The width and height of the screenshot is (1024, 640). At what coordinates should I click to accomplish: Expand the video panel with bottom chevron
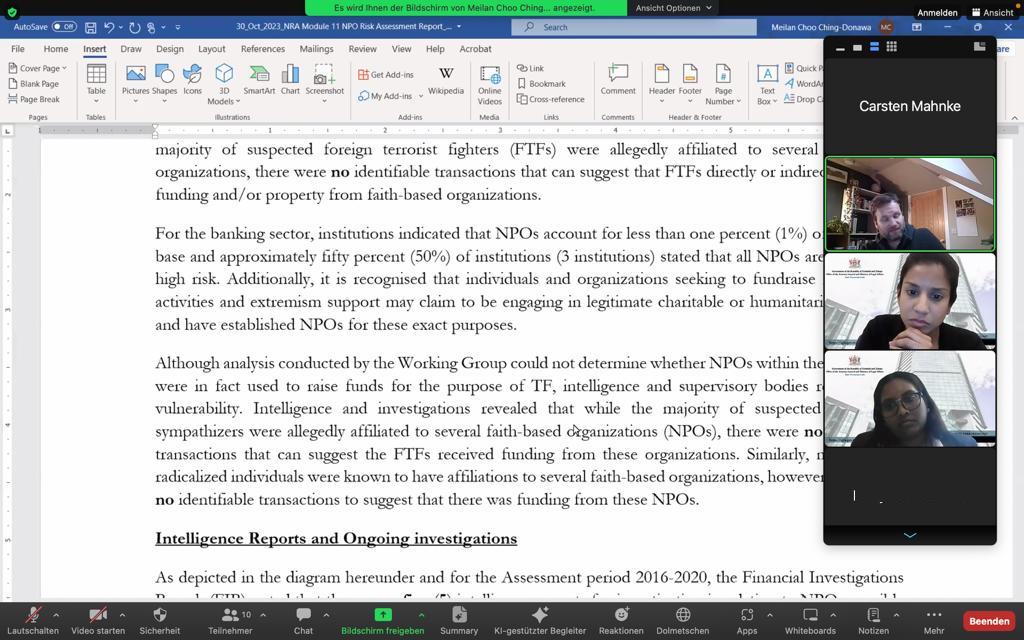point(910,536)
